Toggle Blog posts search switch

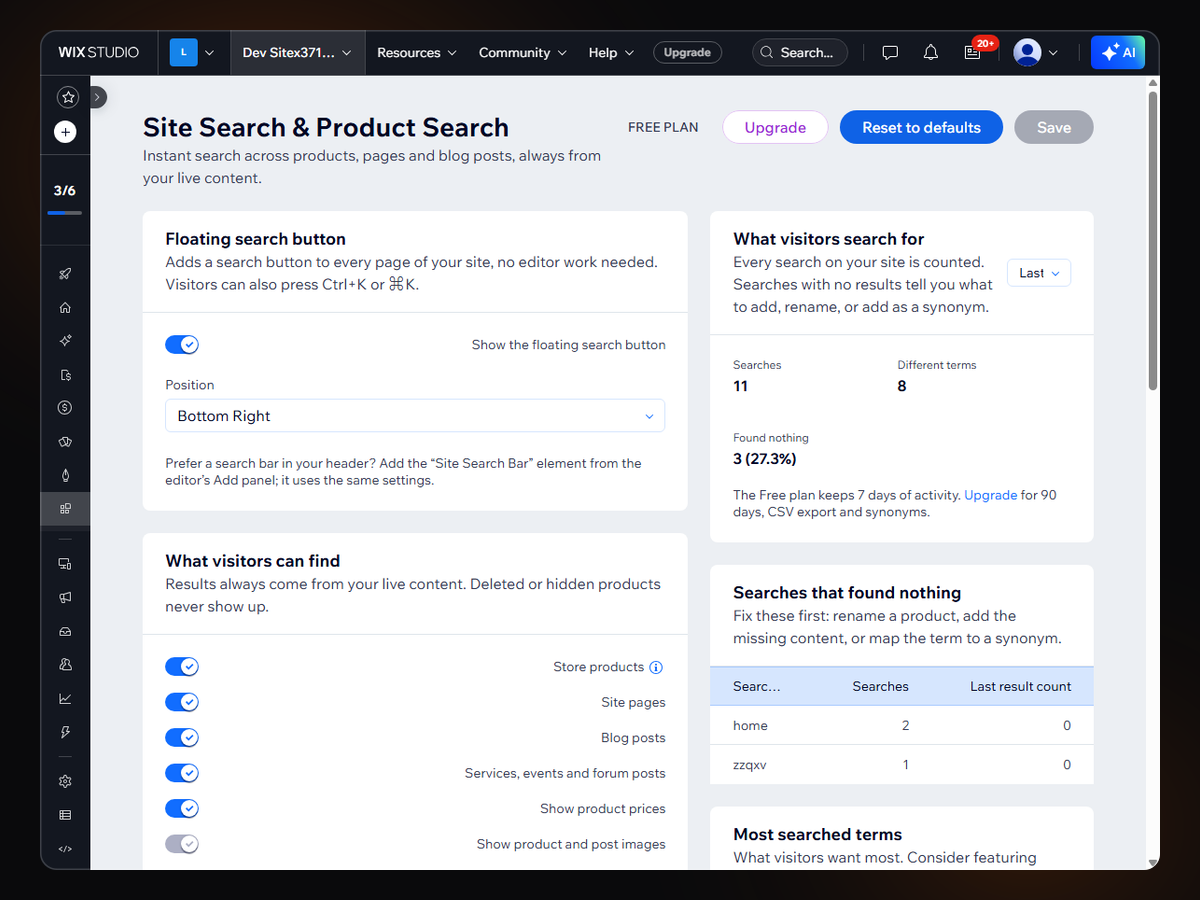tap(182, 738)
